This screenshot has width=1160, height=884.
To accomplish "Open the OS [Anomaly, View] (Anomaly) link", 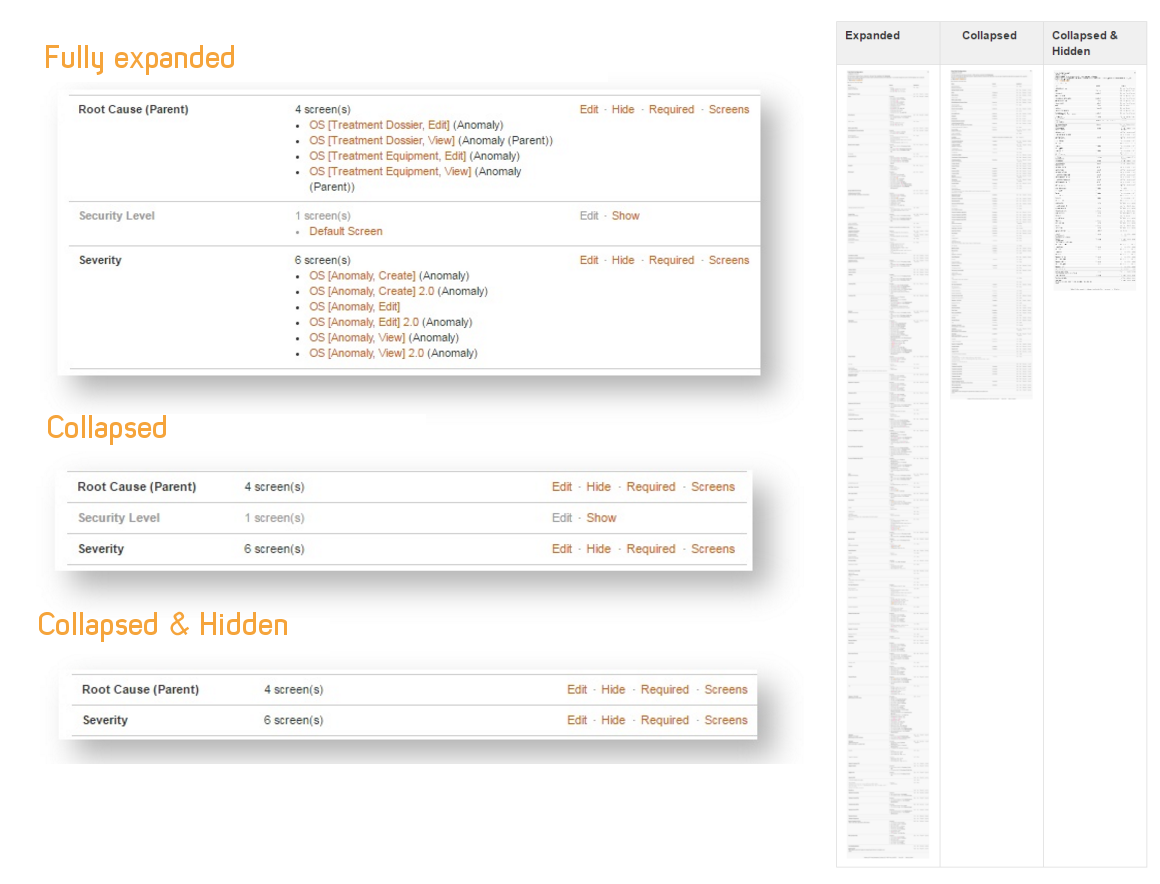I will (357, 338).
